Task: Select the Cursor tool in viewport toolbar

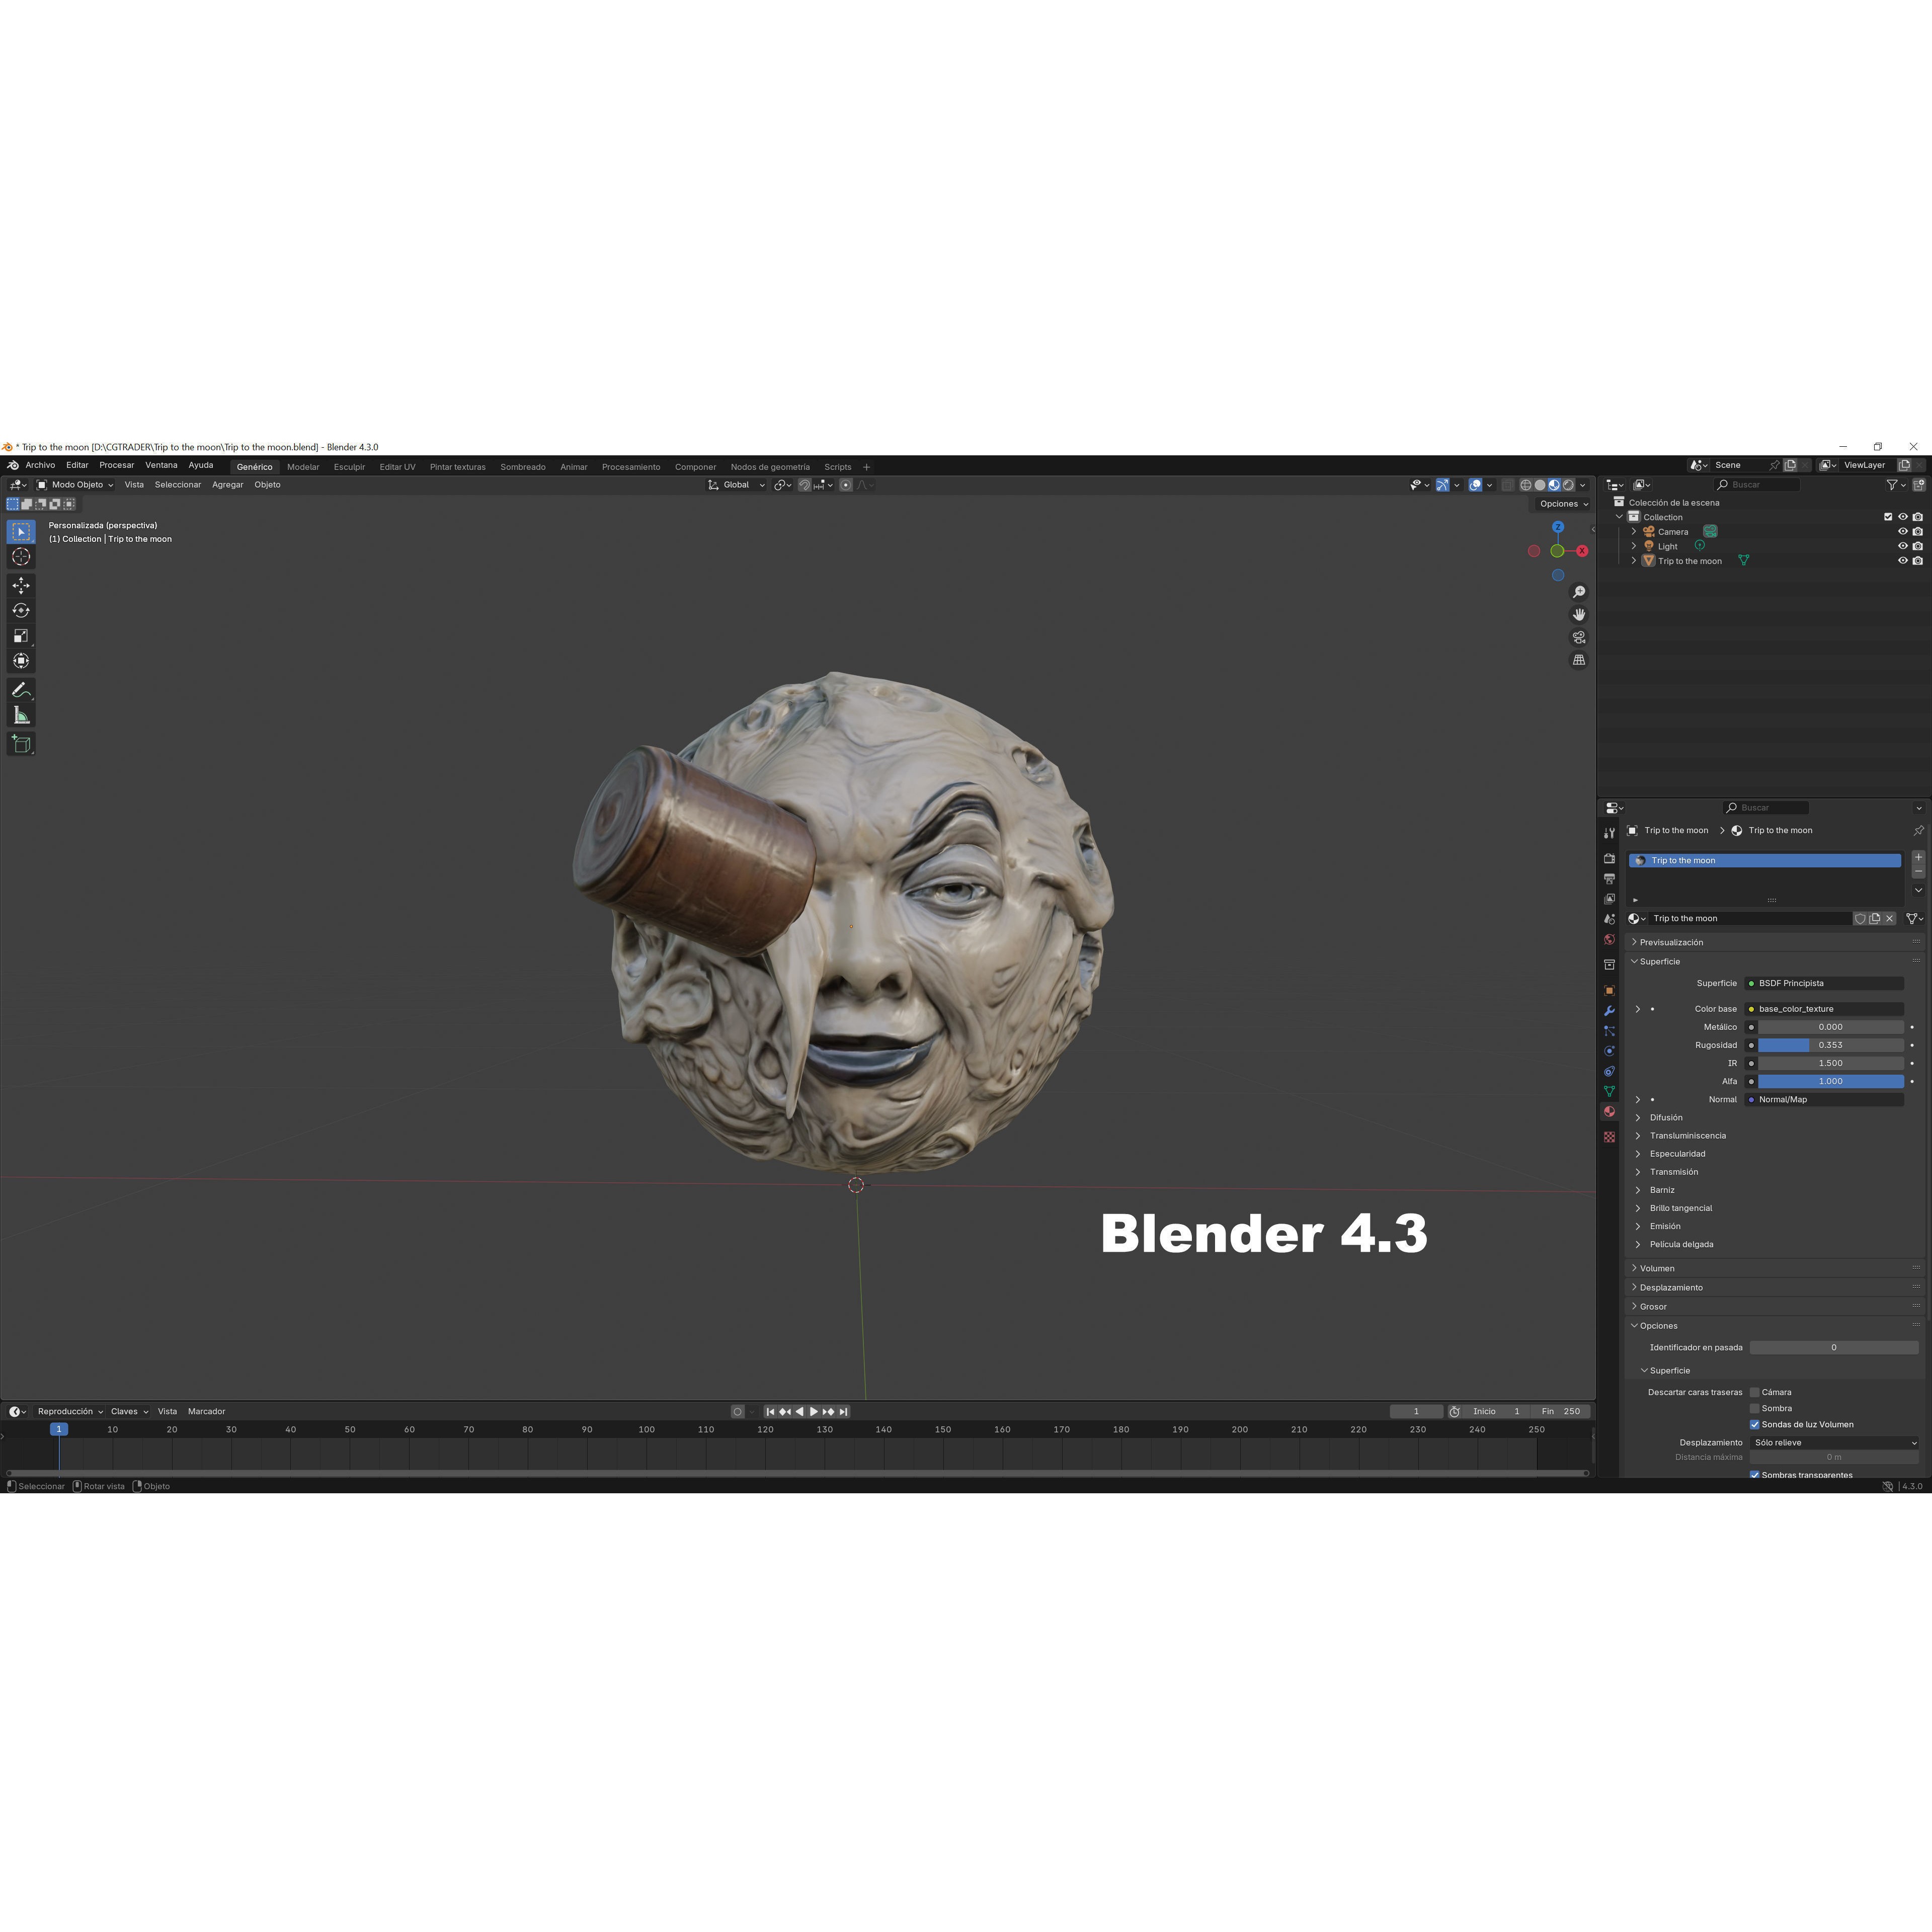Action: pos(21,557)
